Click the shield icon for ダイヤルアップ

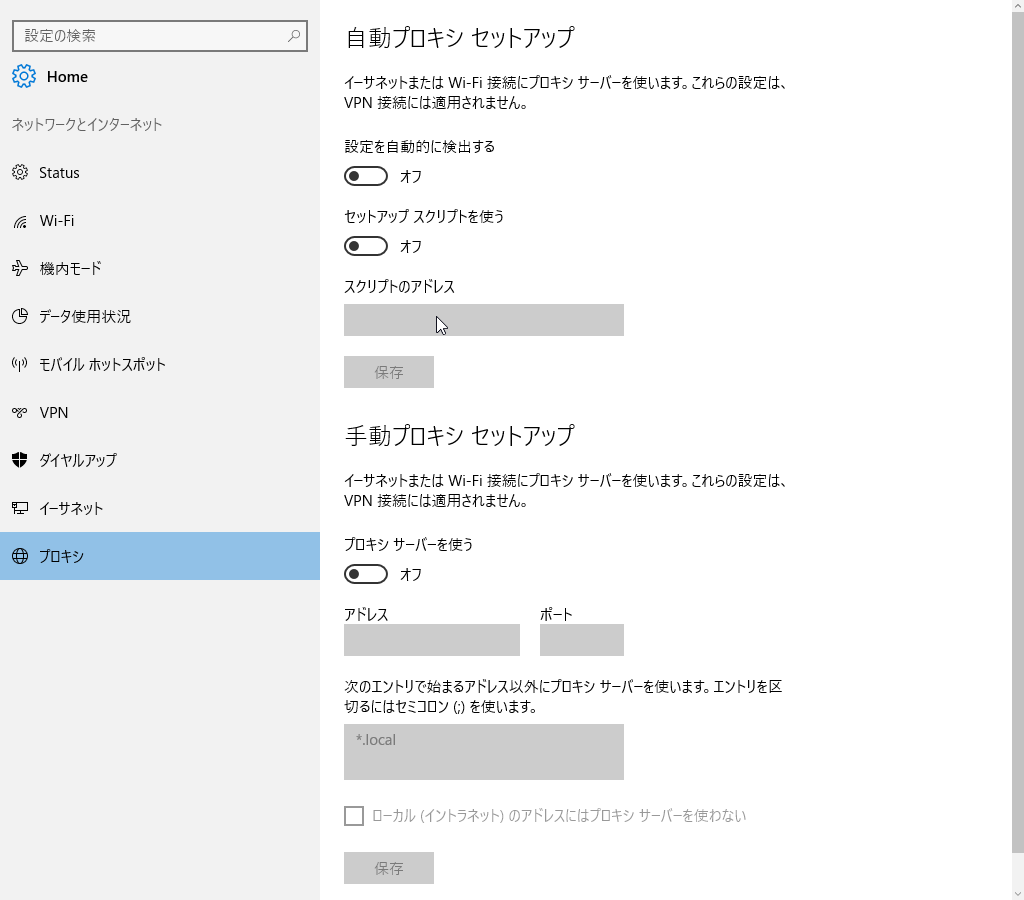20,460
